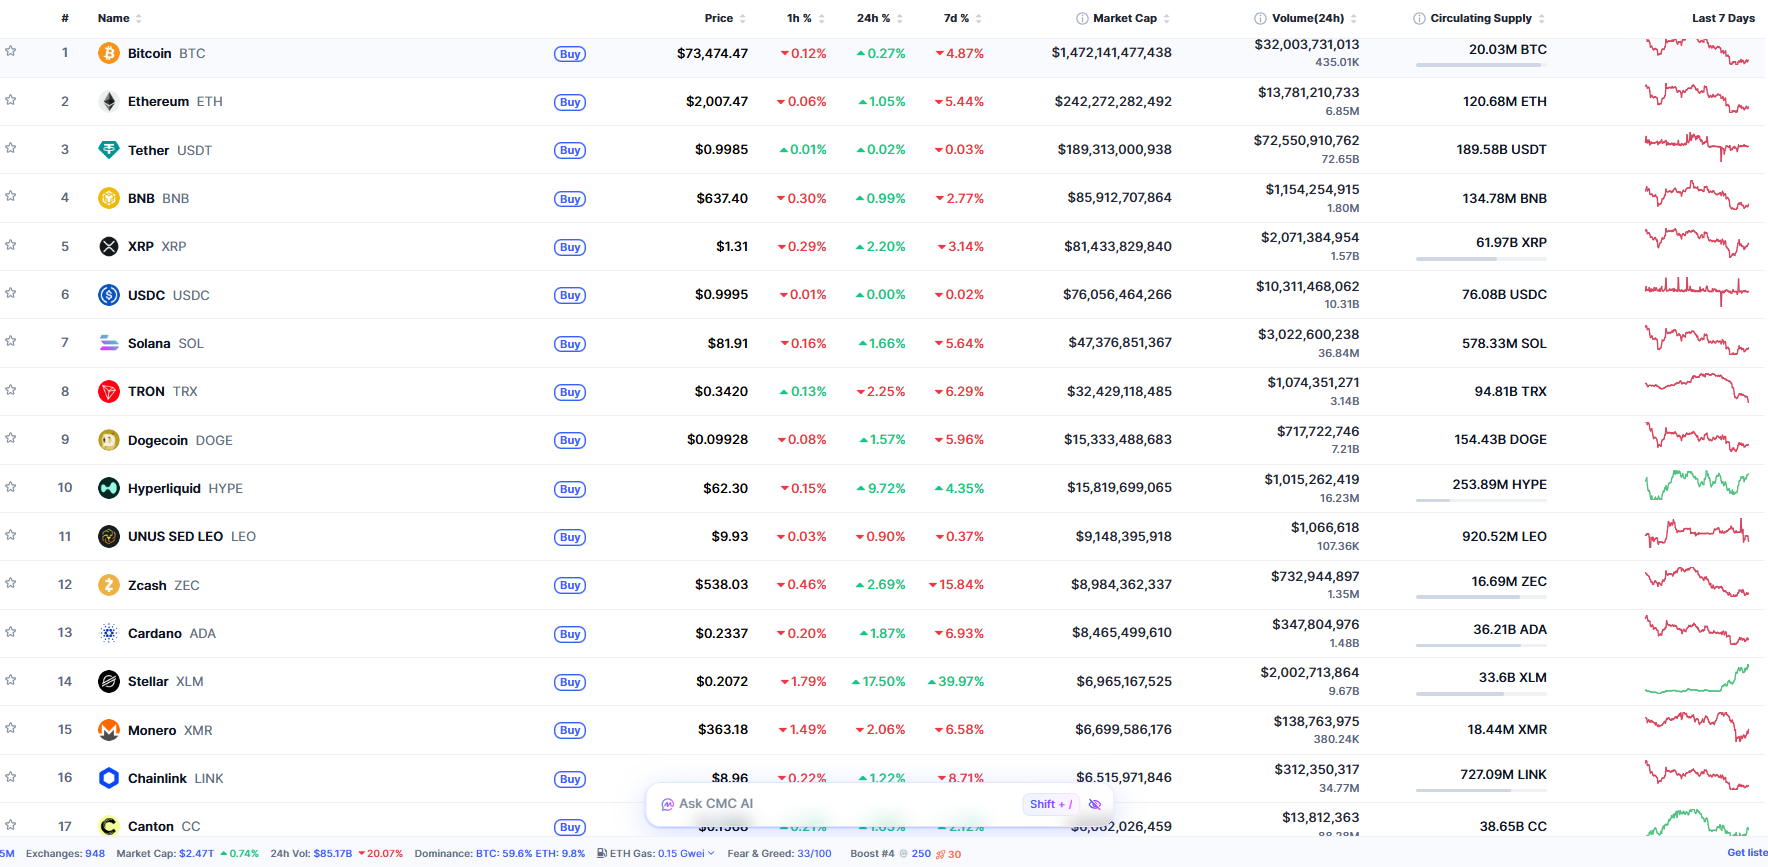Star Zcash for the watchlist
1768x867 pixels.
[x=11, y=583]
